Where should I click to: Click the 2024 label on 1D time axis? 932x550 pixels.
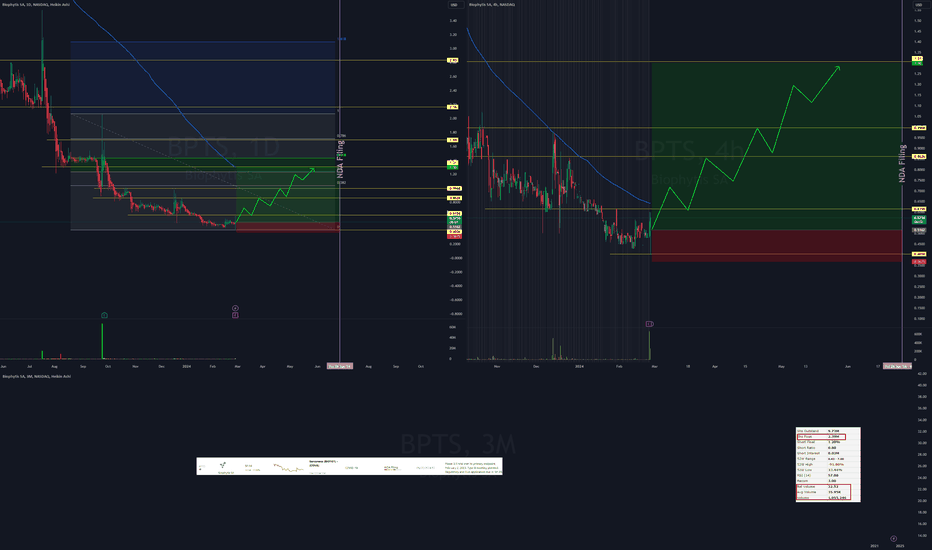click(187, 366)
